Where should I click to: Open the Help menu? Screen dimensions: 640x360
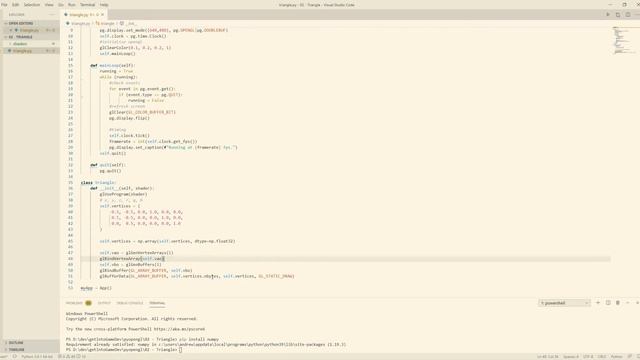(104, 4)
